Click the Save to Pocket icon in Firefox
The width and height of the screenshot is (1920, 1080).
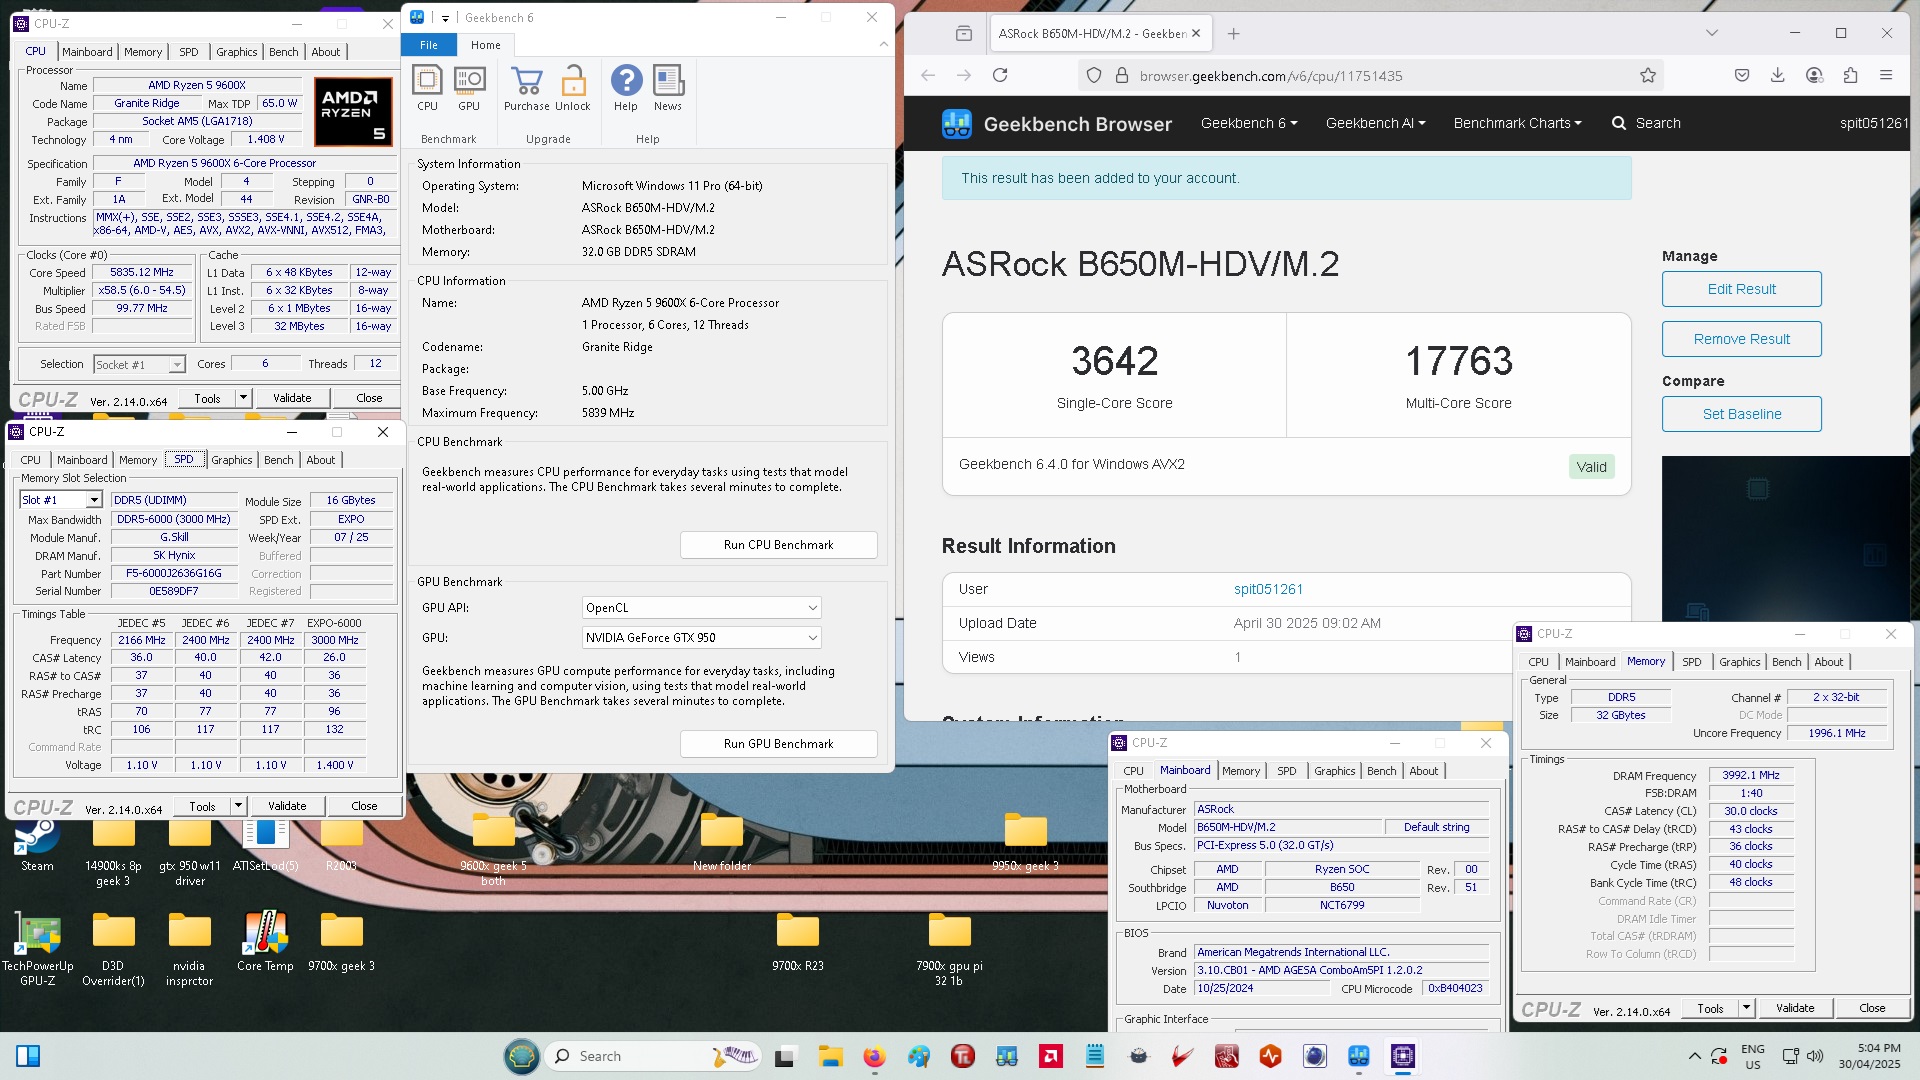point(1742,75)
